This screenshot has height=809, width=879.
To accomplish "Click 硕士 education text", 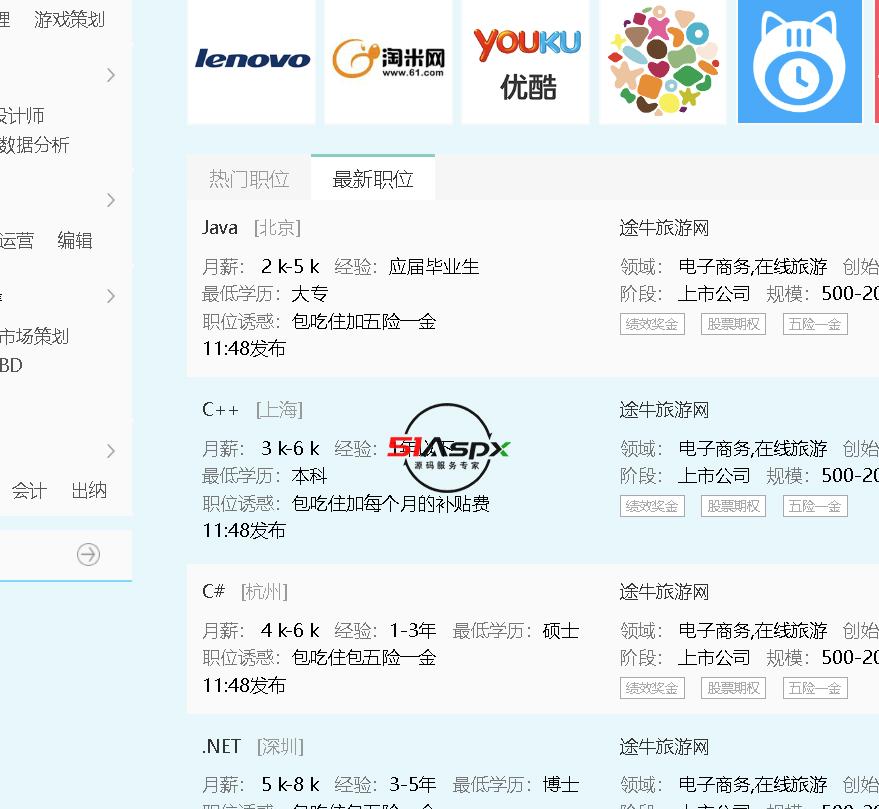I will tap(561, 631).
